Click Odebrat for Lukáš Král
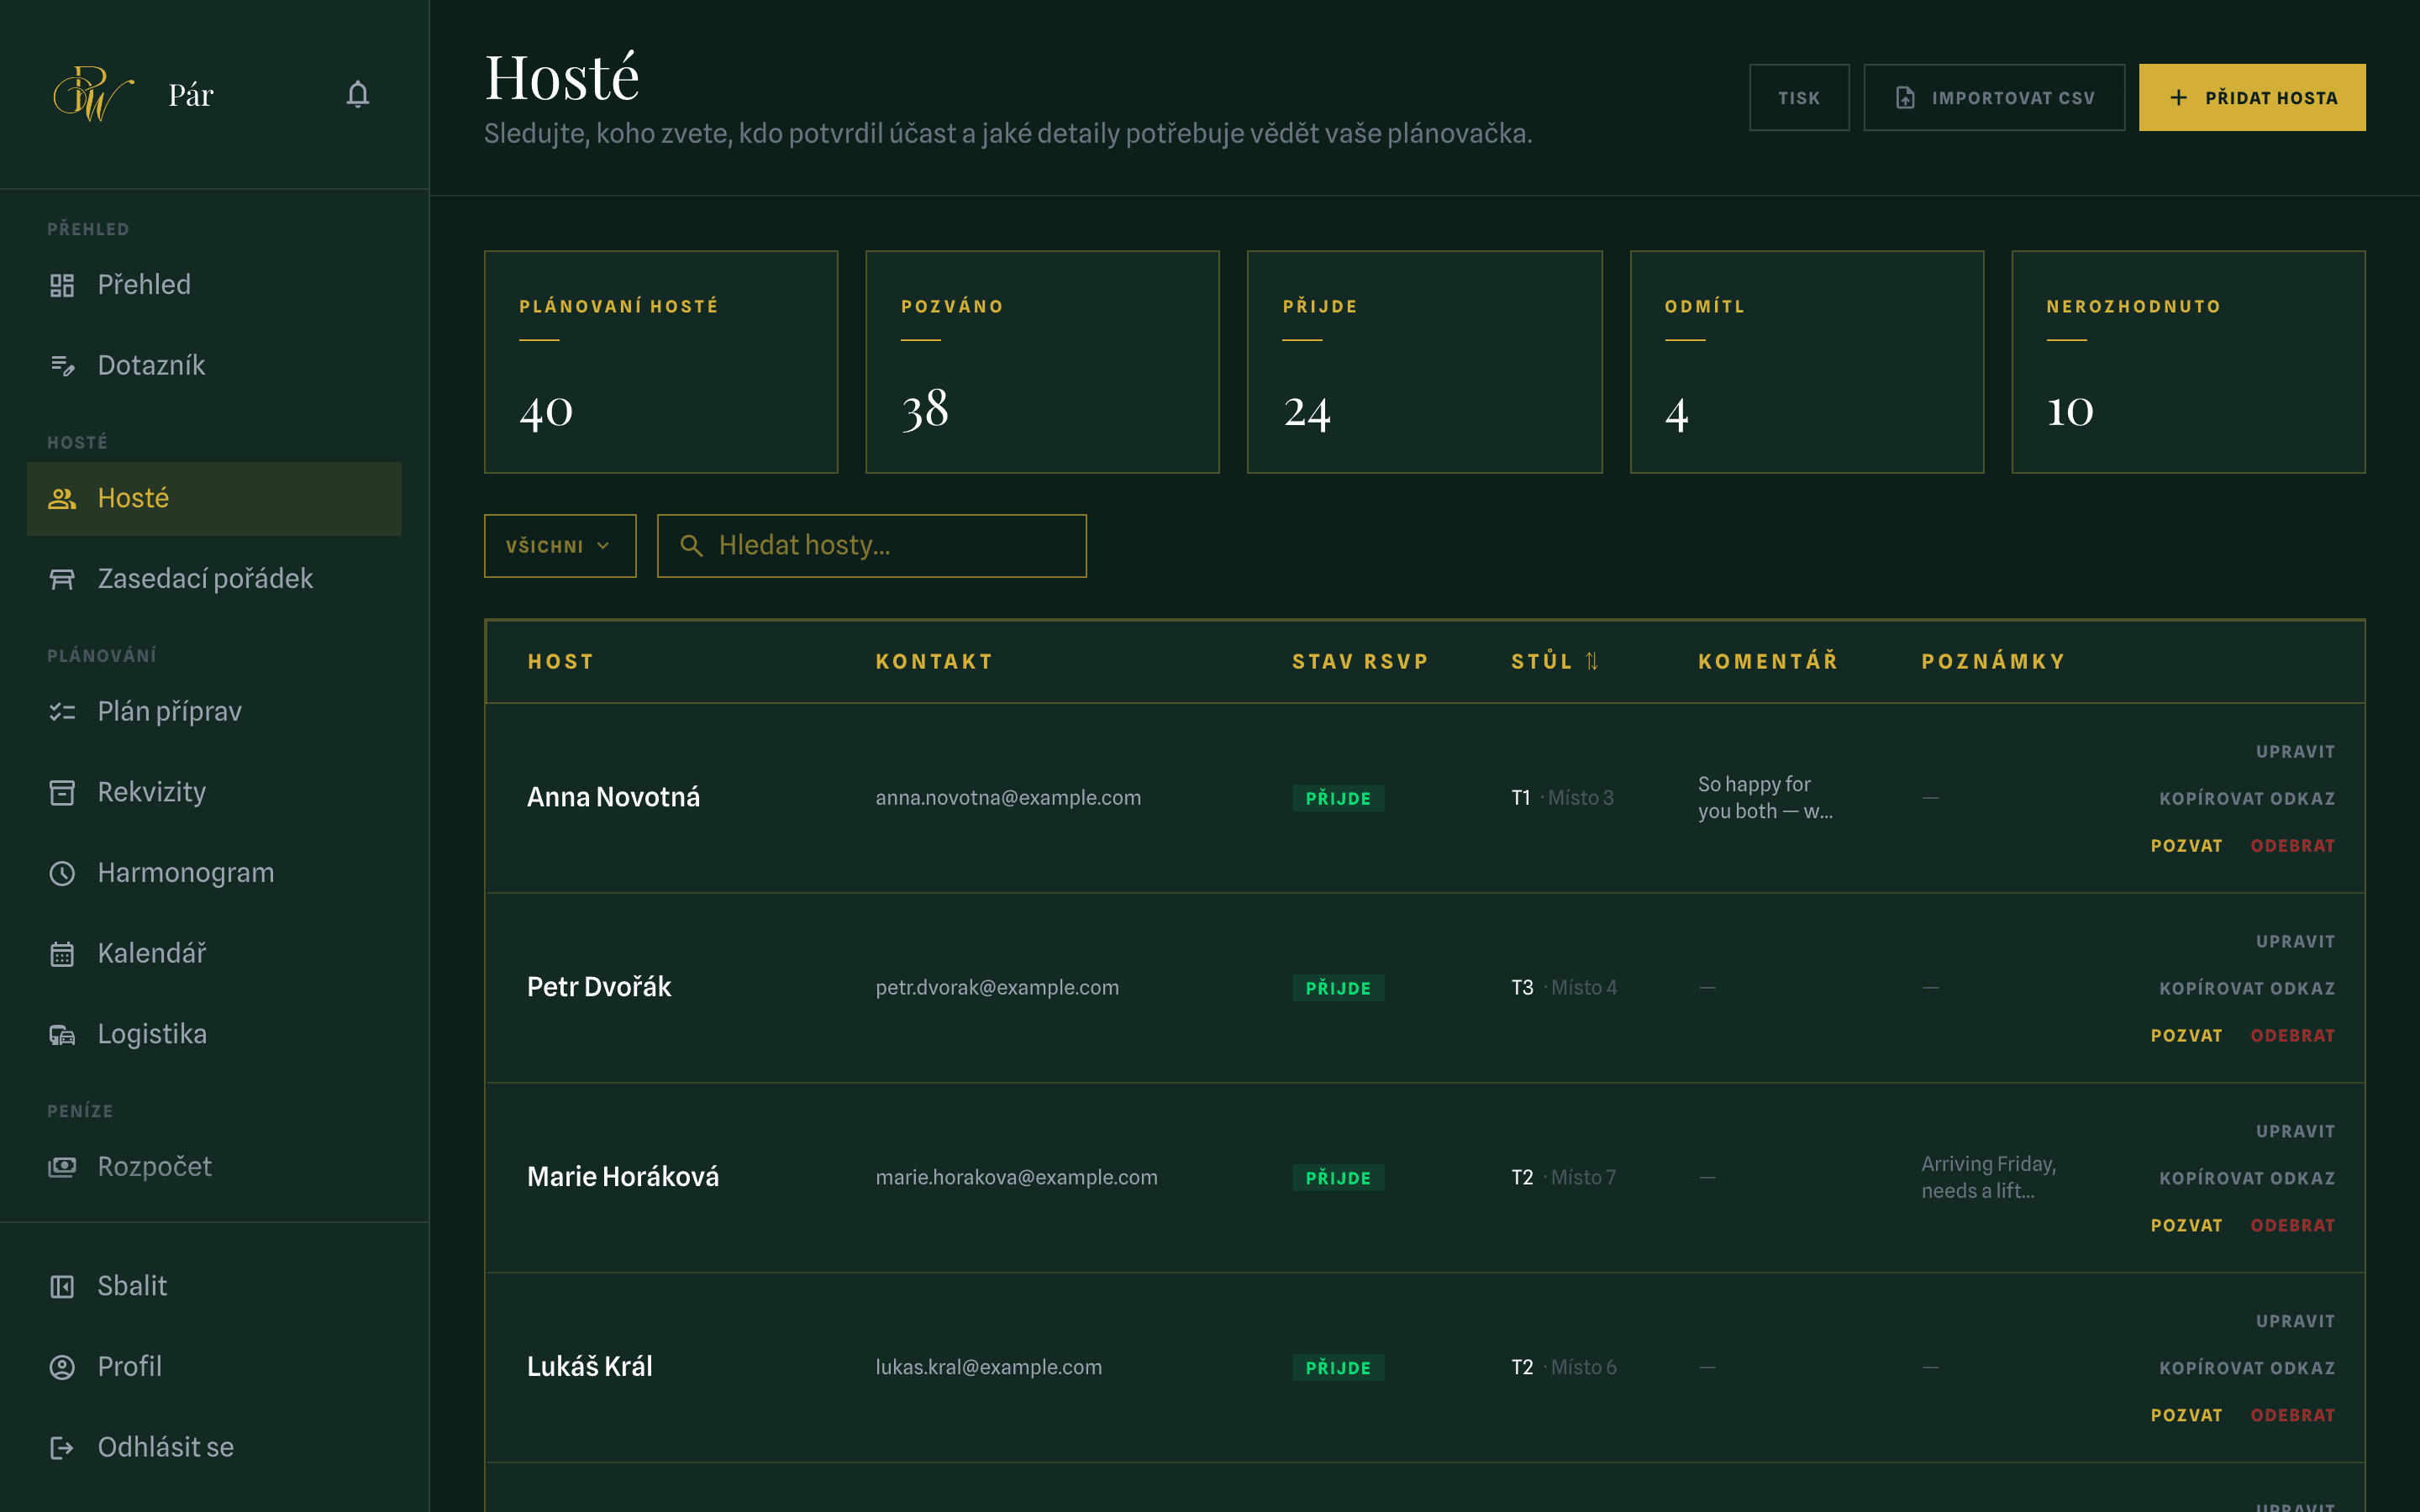 click(x=2292, y=1416)
